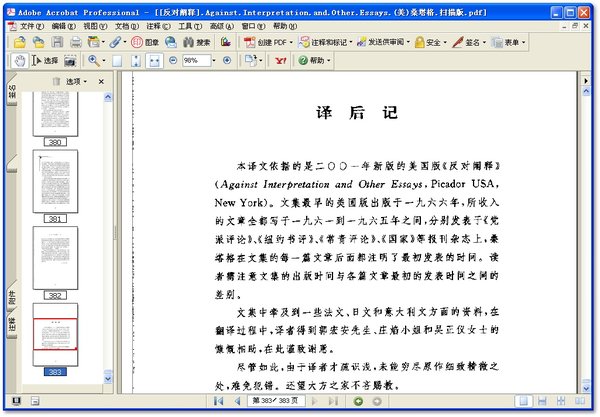Click the 图章 stamp tool
Viewport: 600px width, 417px height.
click(145, 42)
